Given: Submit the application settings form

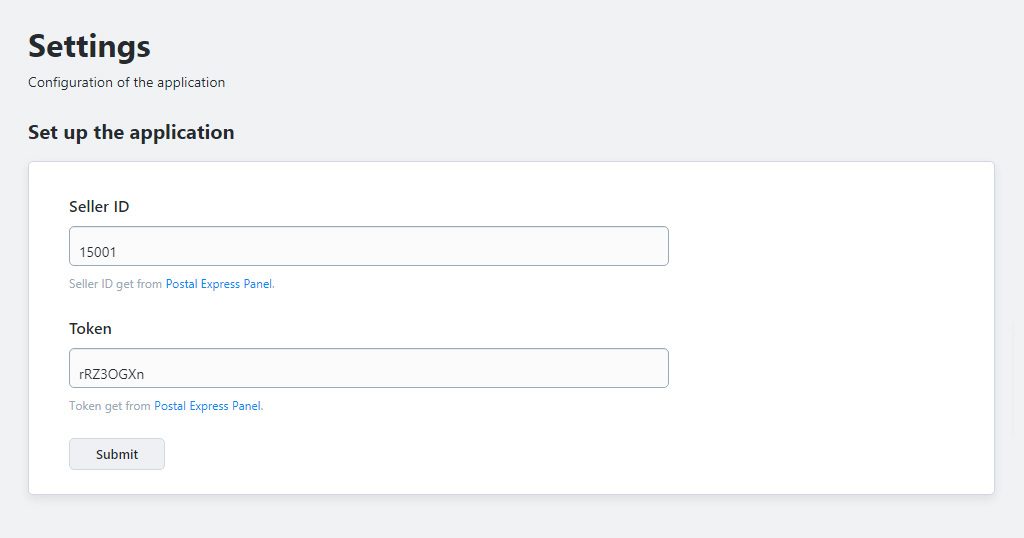Looking at the screenshot, I should point(117,454).
